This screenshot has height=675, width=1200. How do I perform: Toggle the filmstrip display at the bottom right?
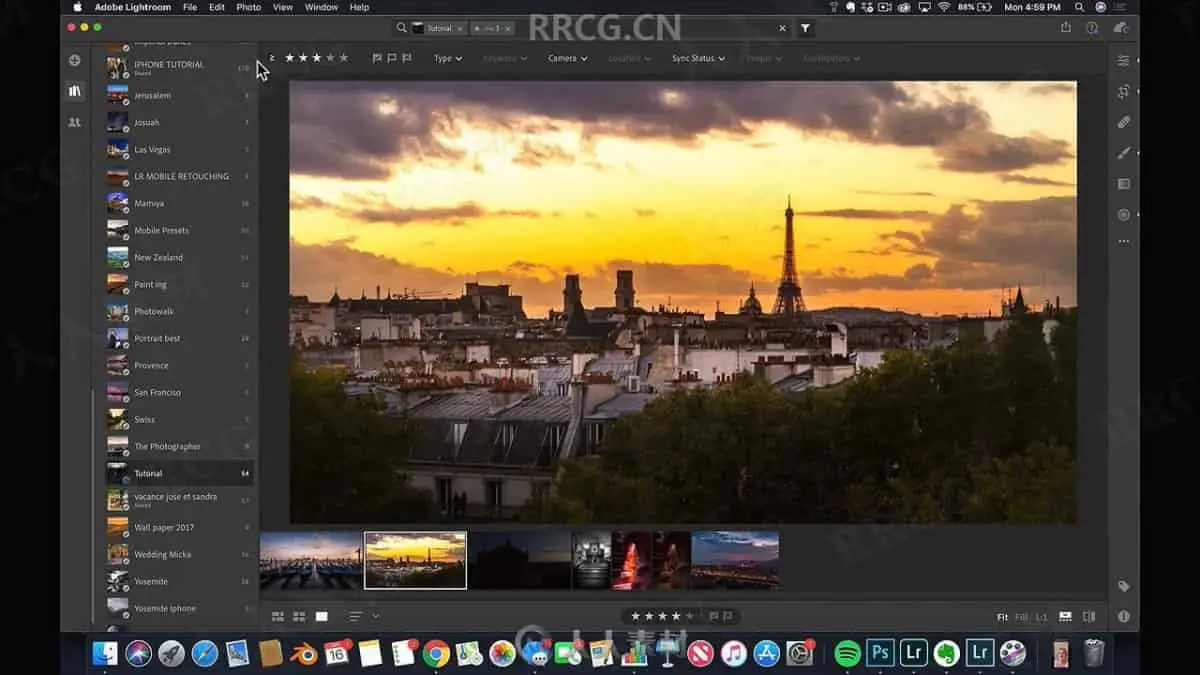click(x=1065, y=617)
